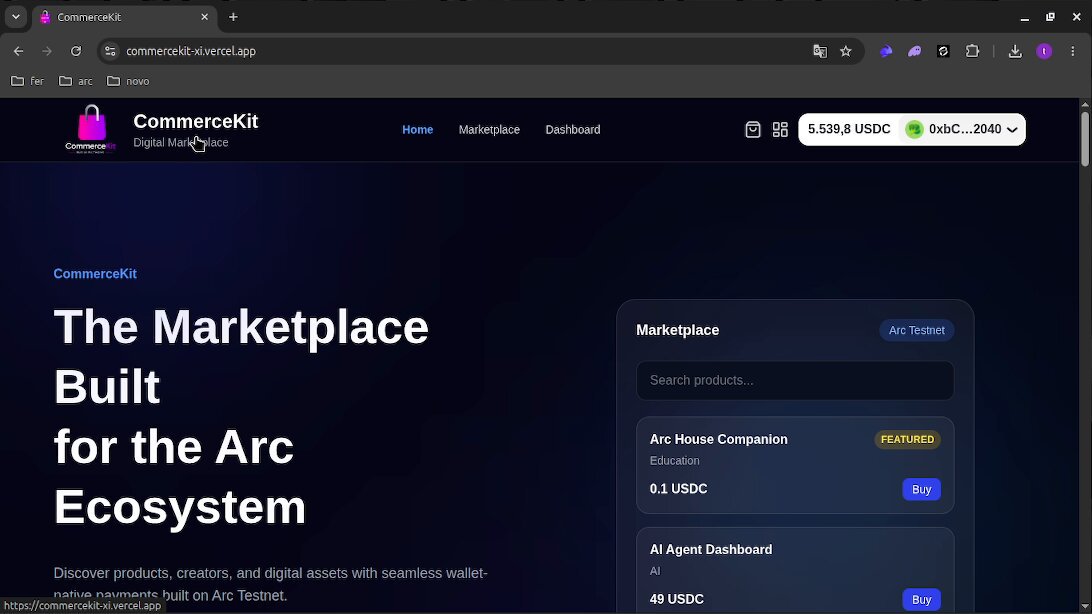Open the 'fer' bookmarks folder

[28, 81]
